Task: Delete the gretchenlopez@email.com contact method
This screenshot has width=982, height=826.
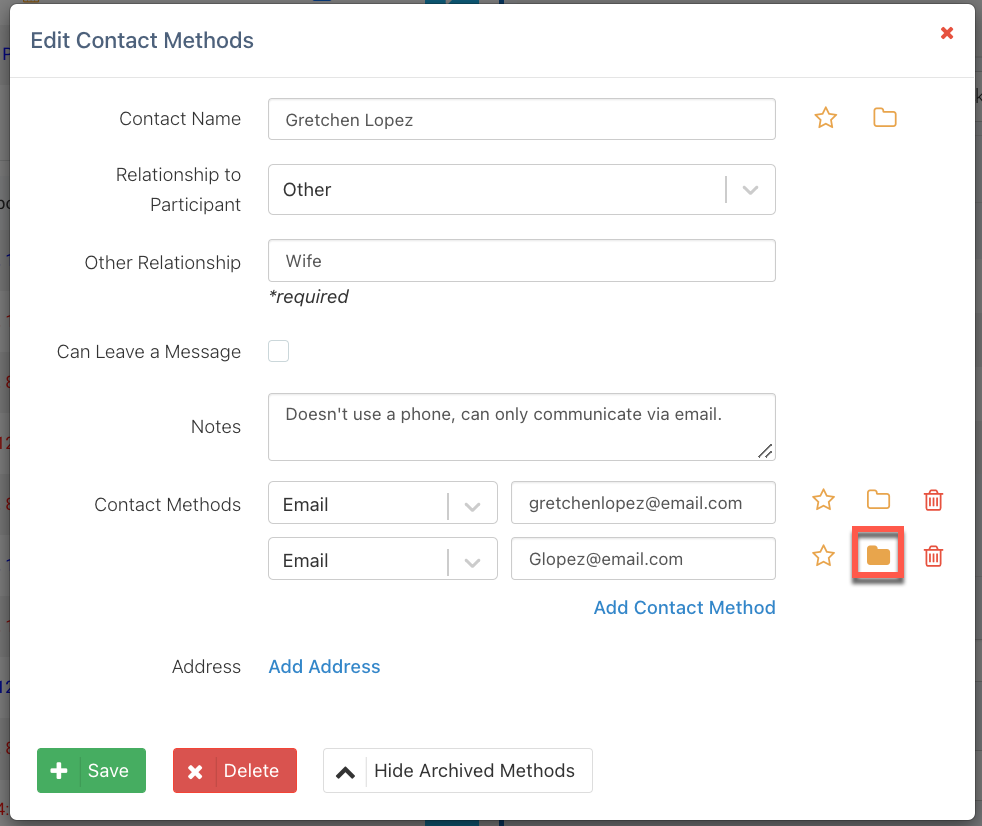Action: point(933,500)
